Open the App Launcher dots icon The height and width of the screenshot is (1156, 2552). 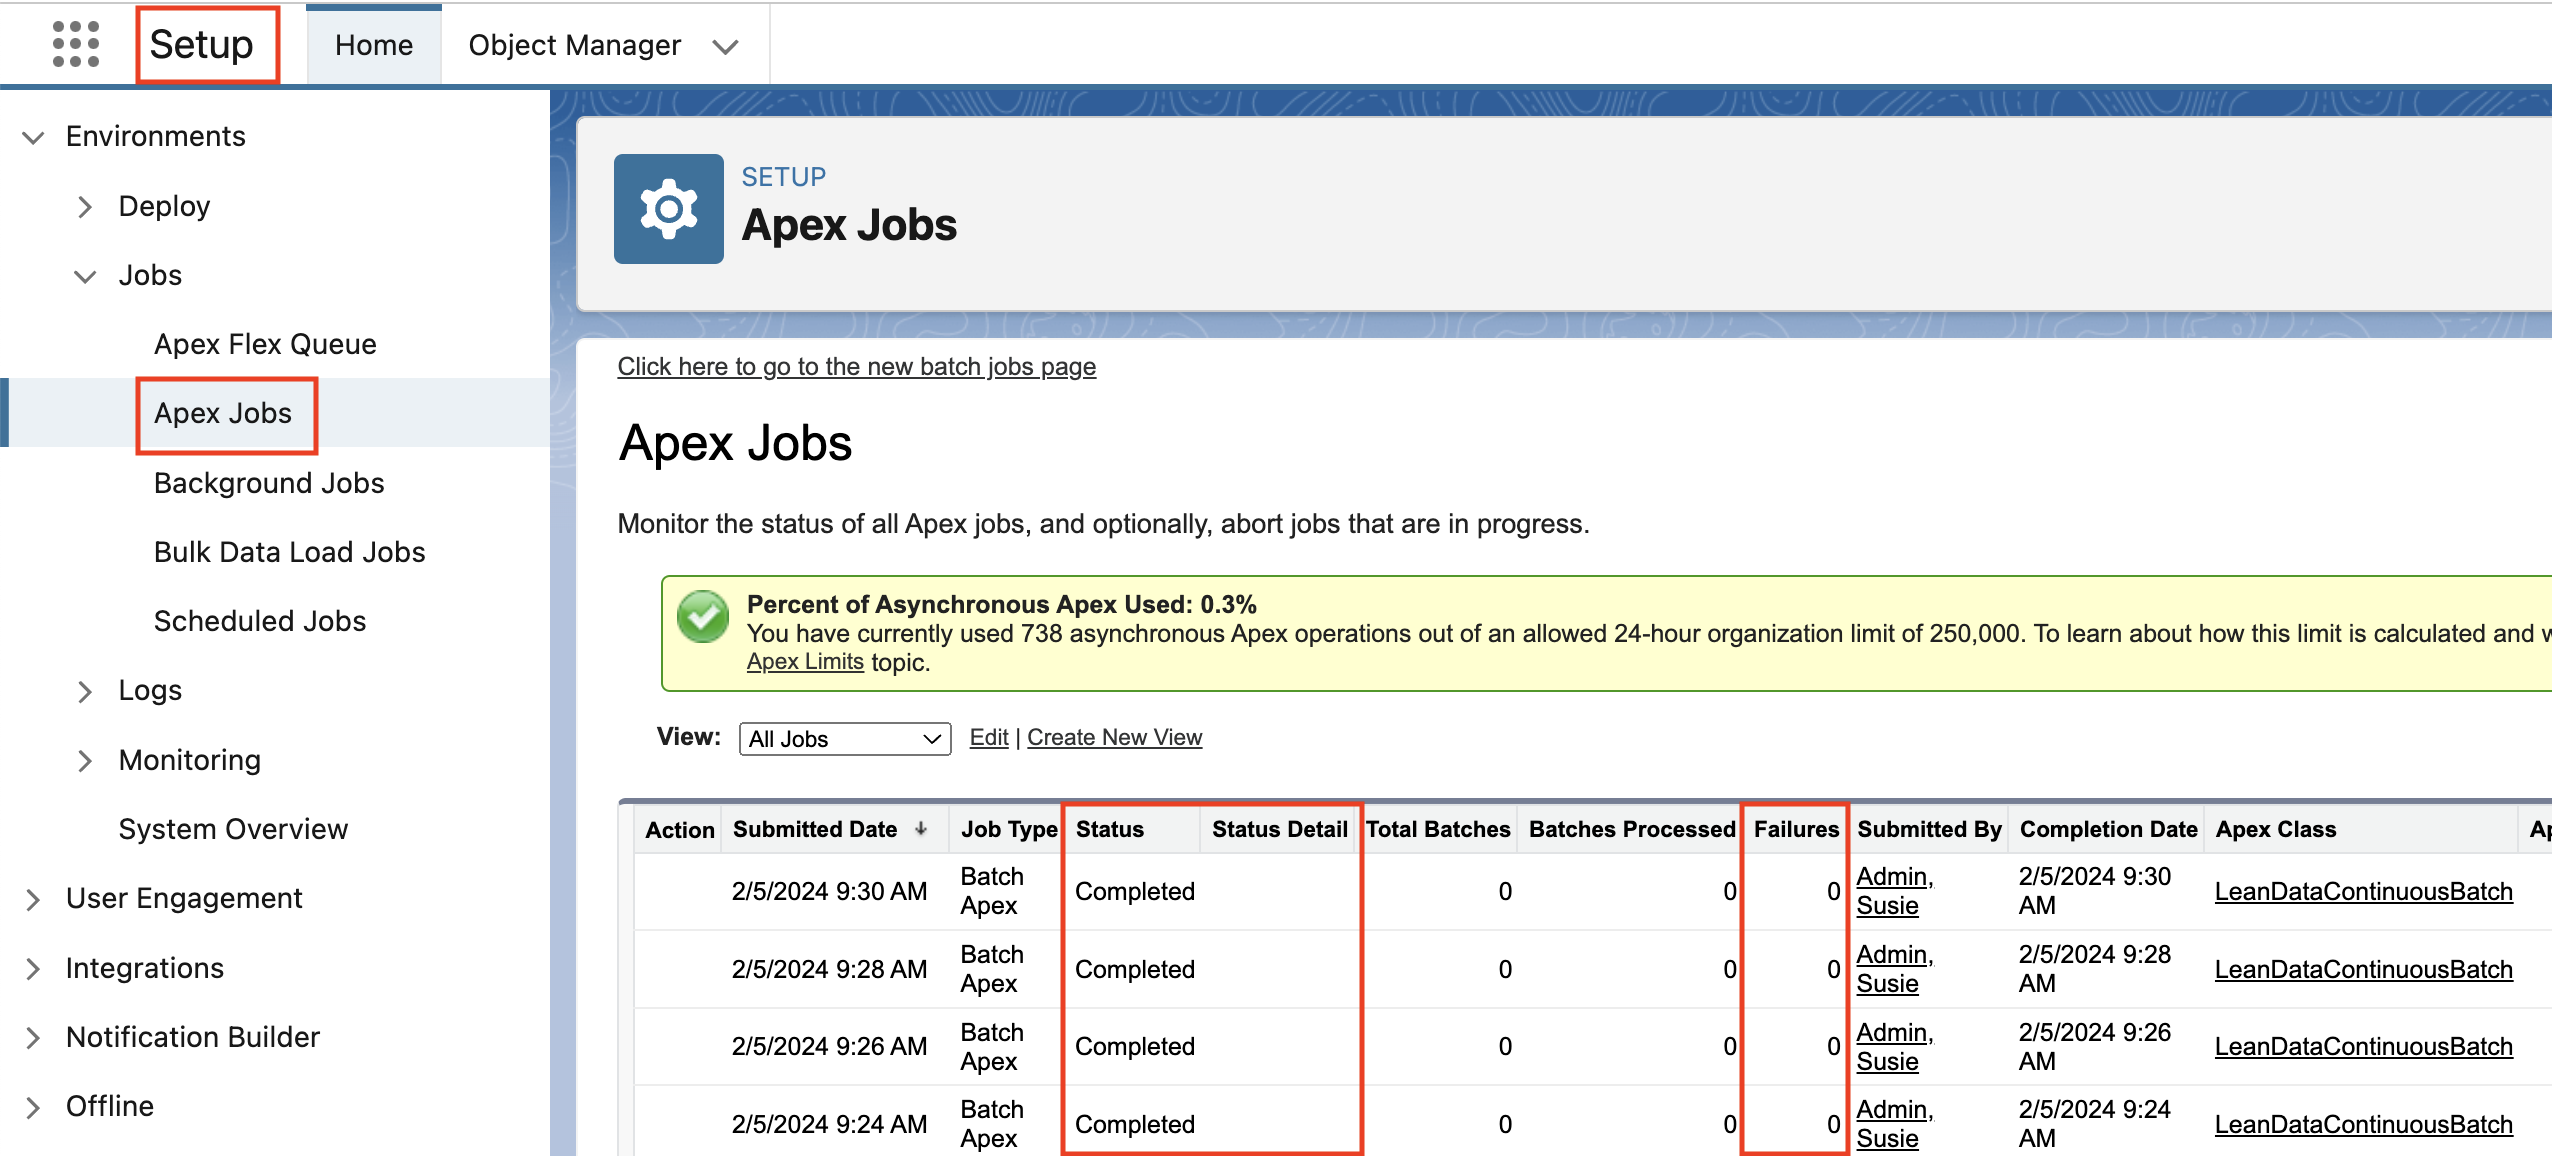pyautogui.click(x=76, y=44)
